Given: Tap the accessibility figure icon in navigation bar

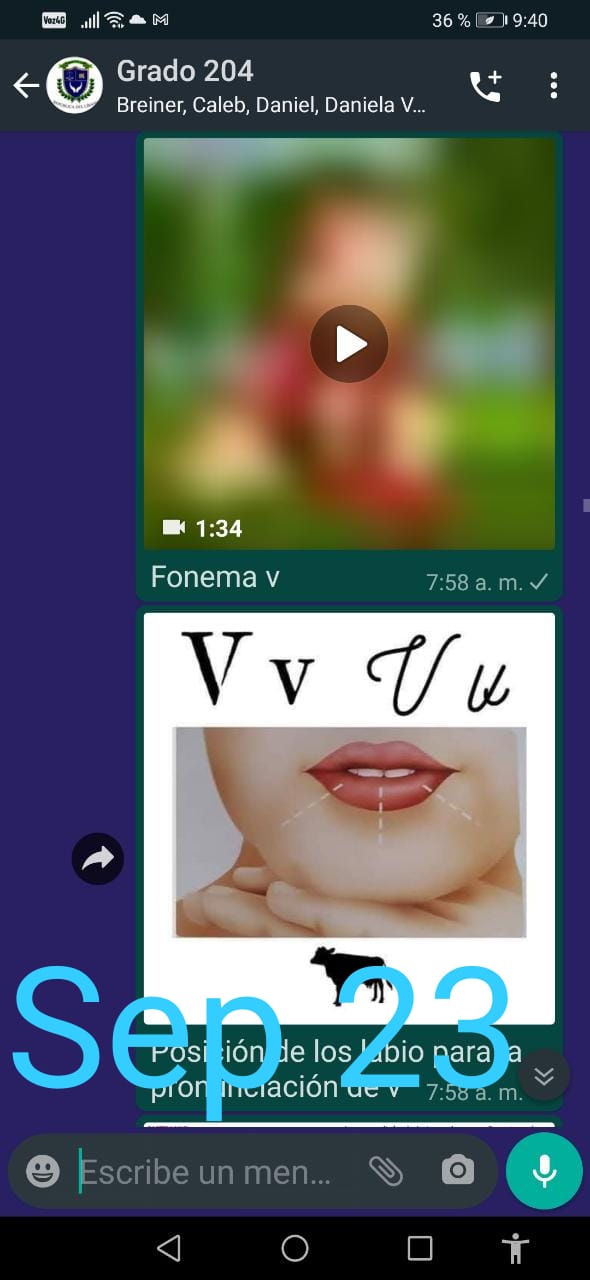Looking at the screenshot, I should 516,1248.
